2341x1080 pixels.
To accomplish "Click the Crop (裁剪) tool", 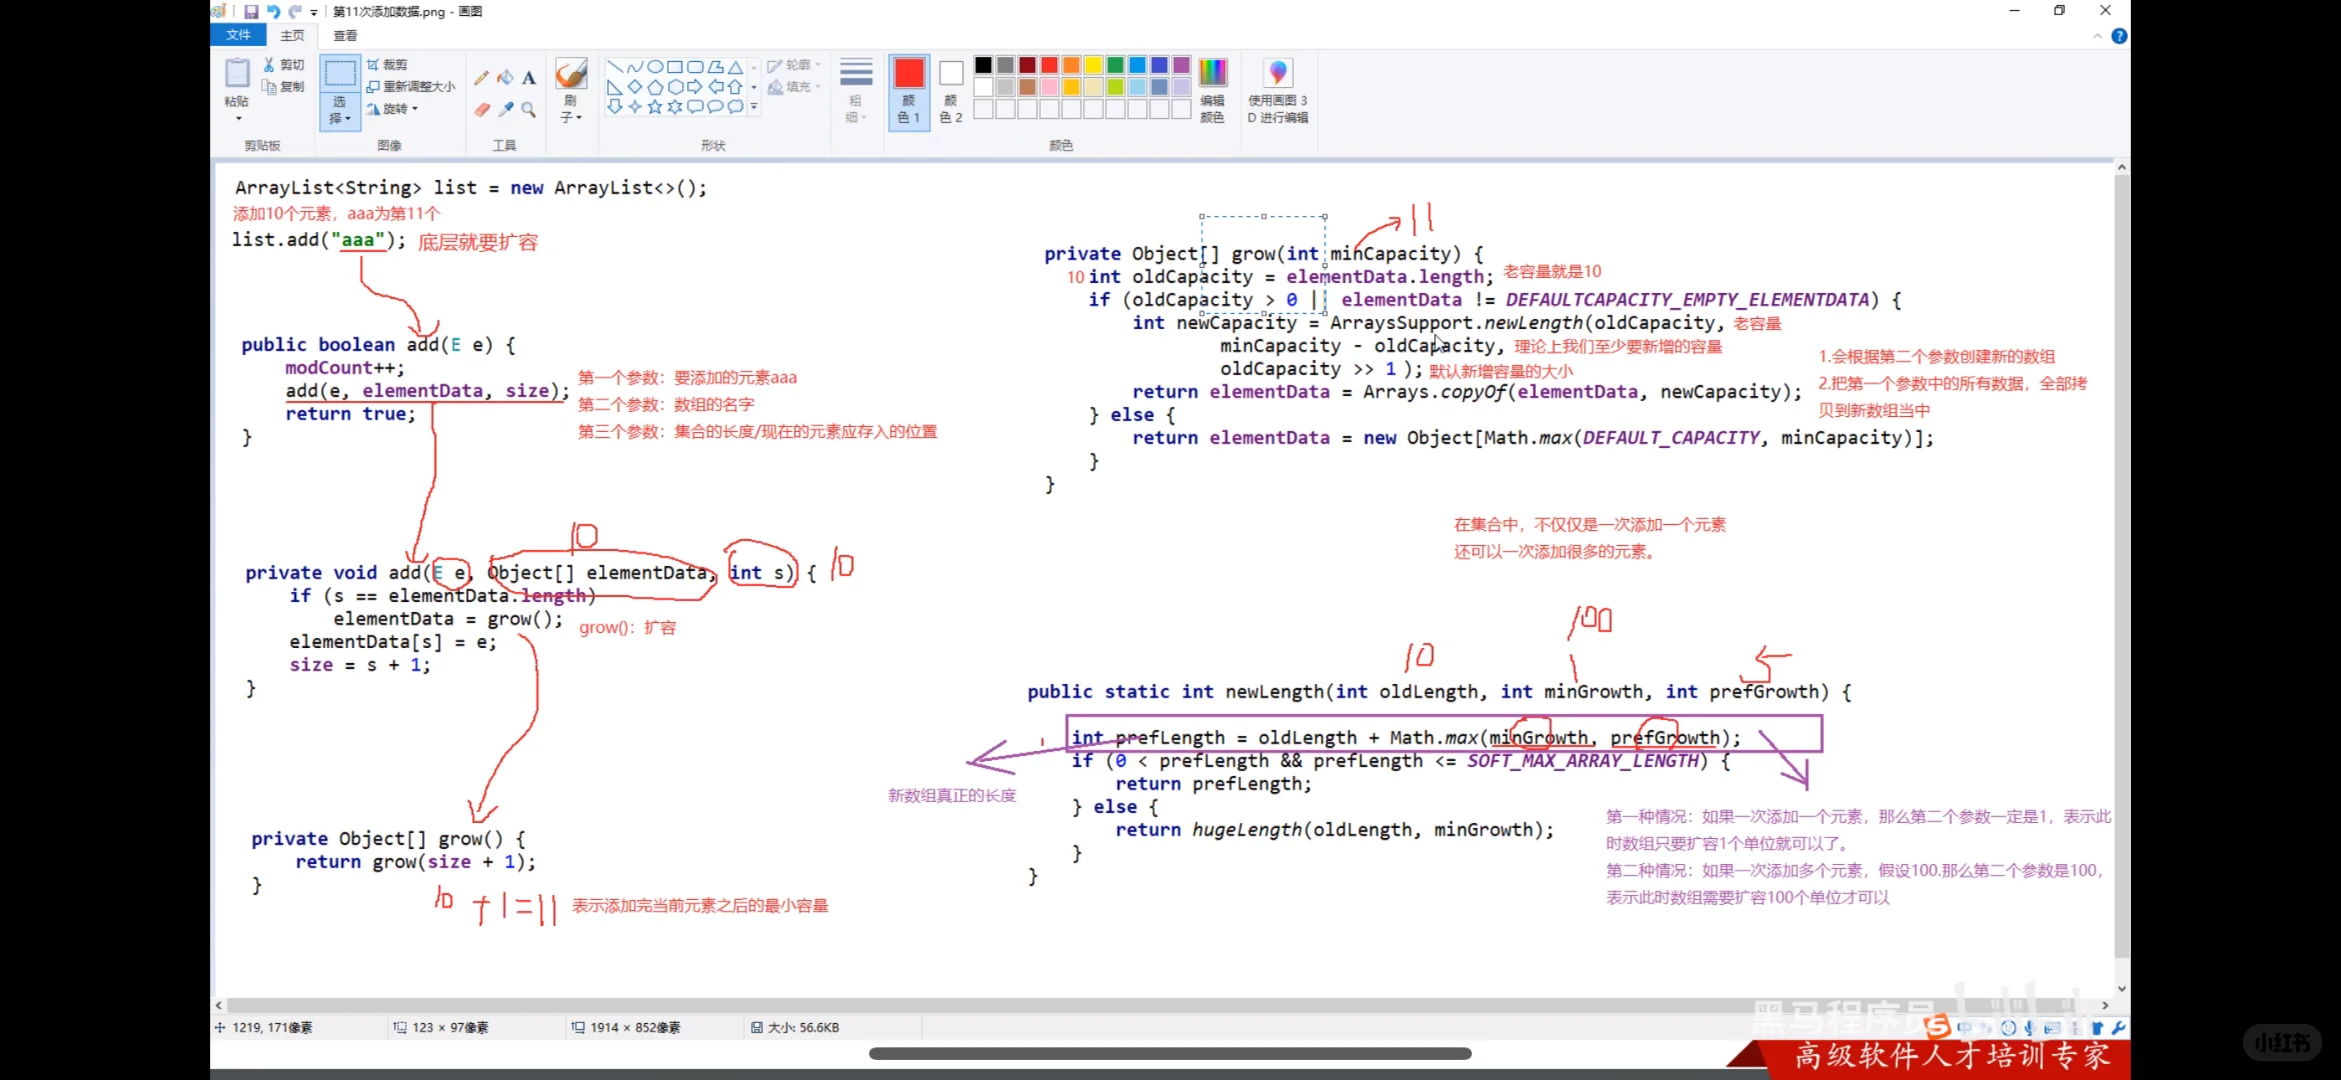I will [388, 64].
